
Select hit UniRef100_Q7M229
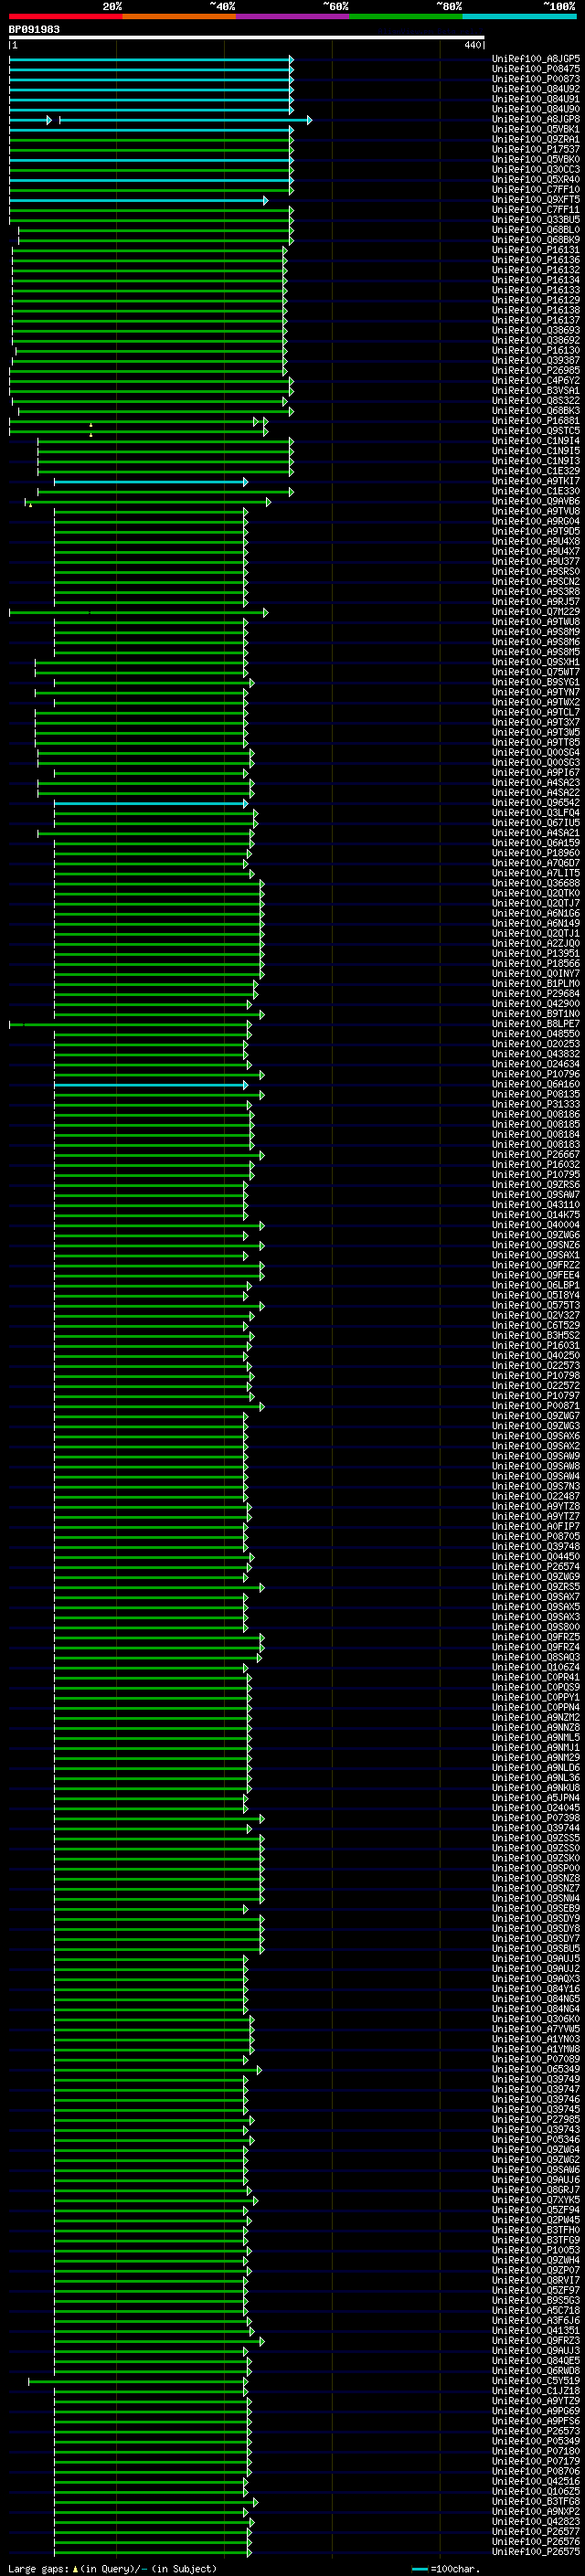pos(536,612)
